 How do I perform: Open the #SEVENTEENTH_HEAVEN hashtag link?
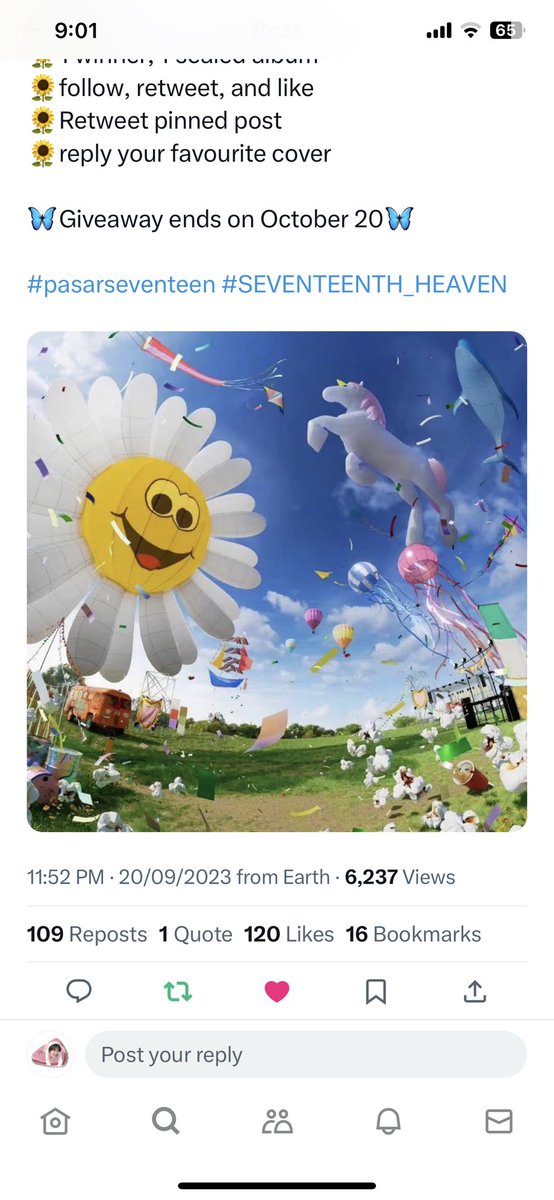click(364, 284)
